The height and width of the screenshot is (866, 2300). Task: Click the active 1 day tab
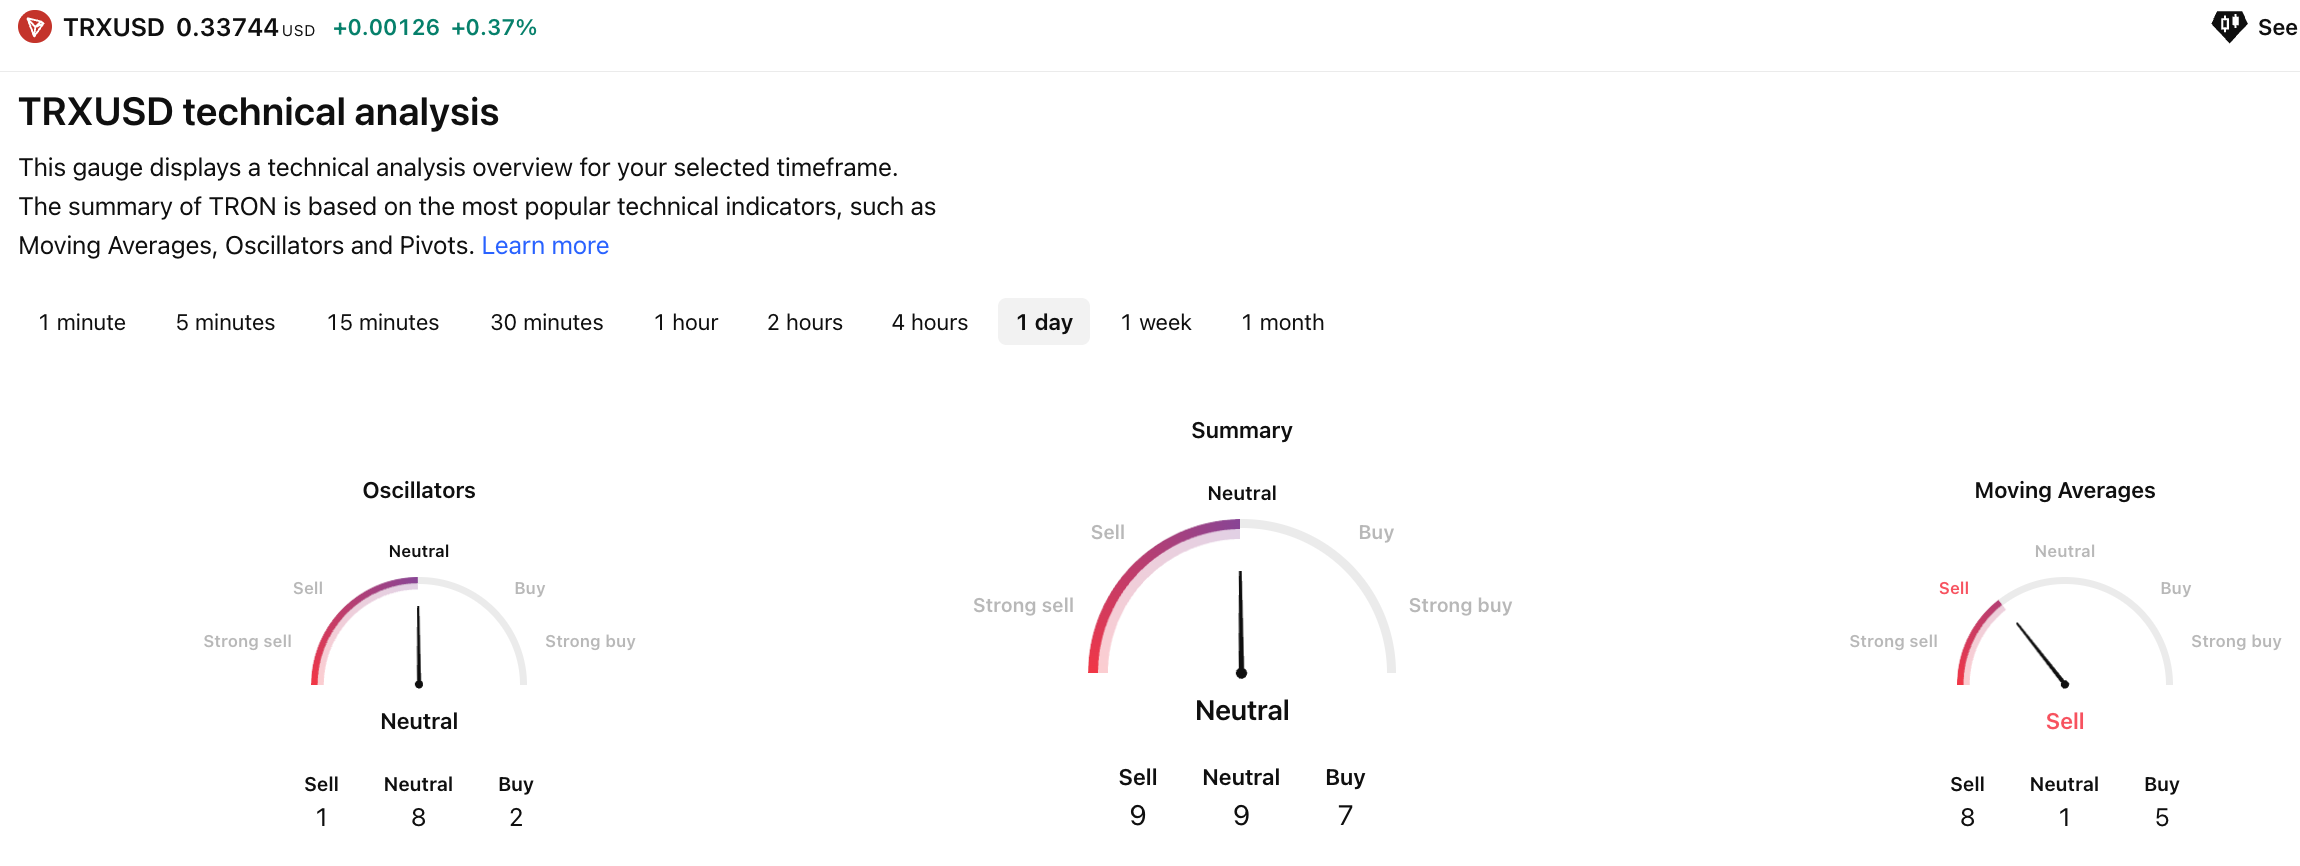pyautogui.click(x=1044, y=322)
